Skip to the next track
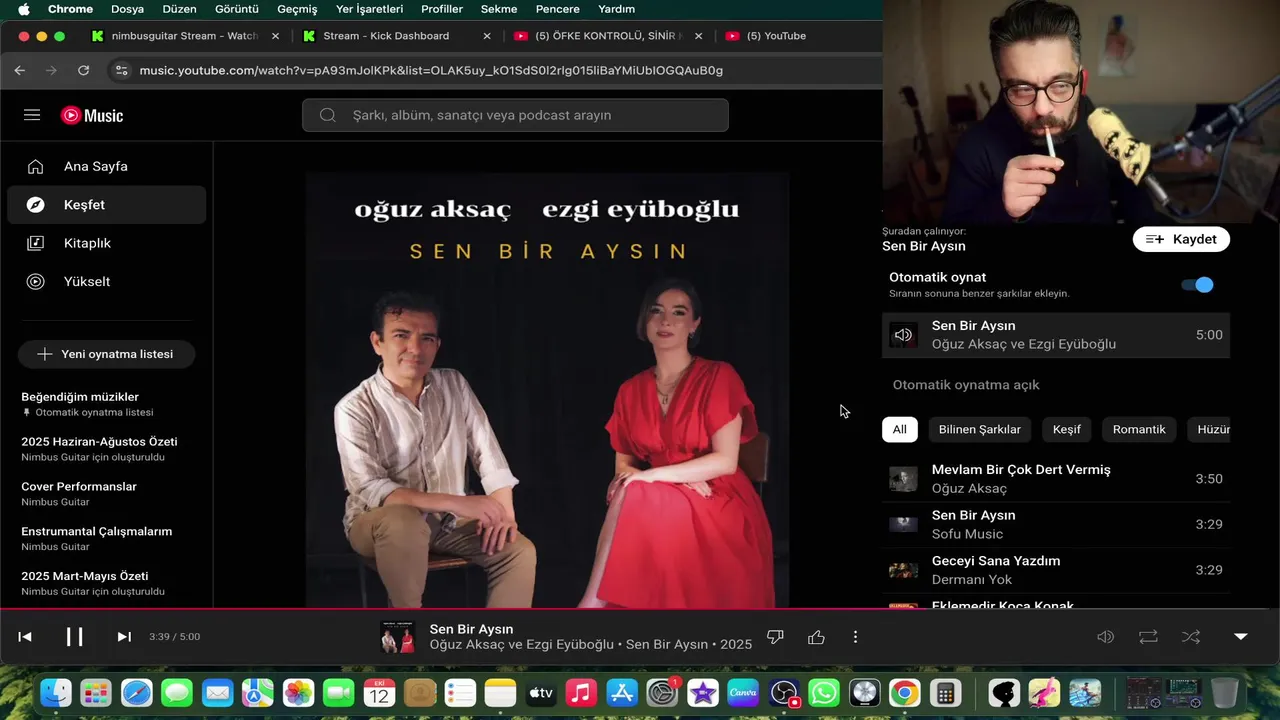The height and width of the screenshot is (720, 1280). tap(124, 637)
